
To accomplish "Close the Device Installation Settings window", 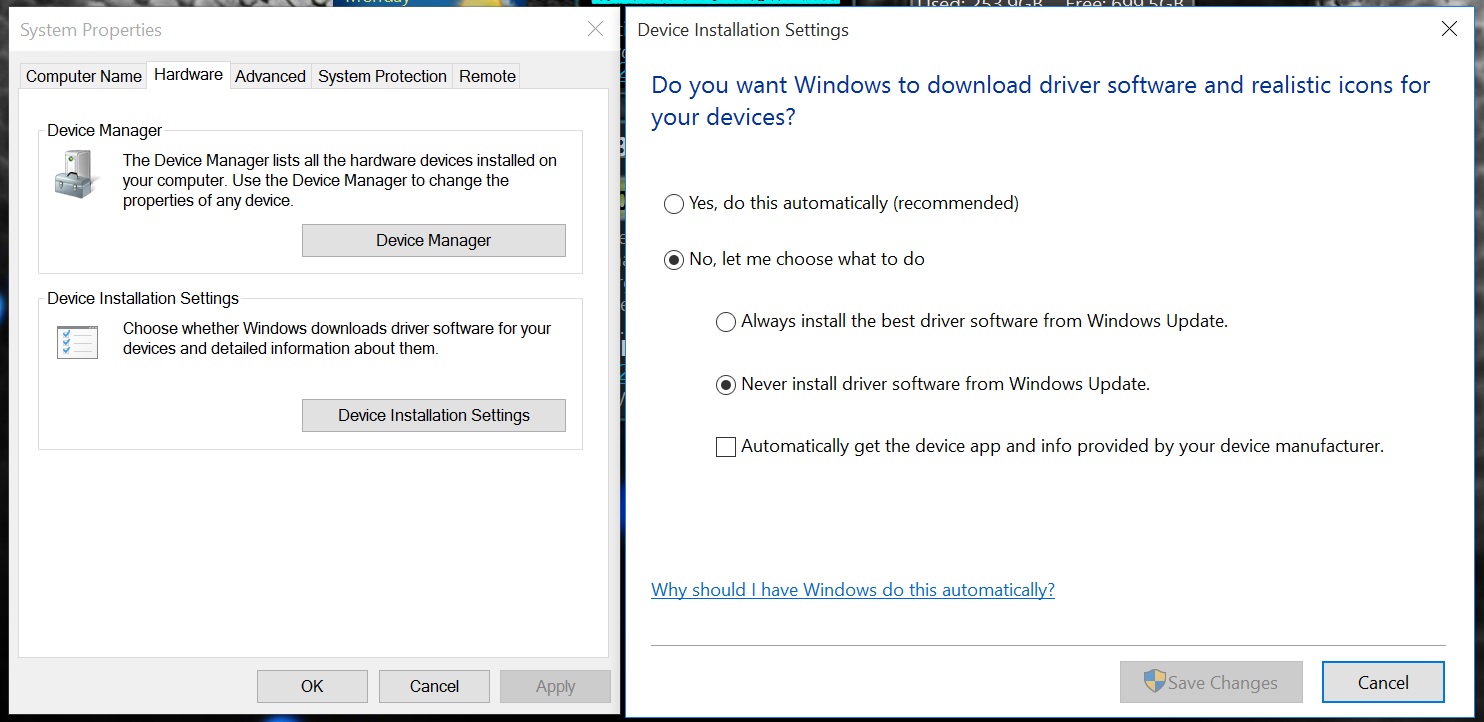I will click(x=1449, y=29).
